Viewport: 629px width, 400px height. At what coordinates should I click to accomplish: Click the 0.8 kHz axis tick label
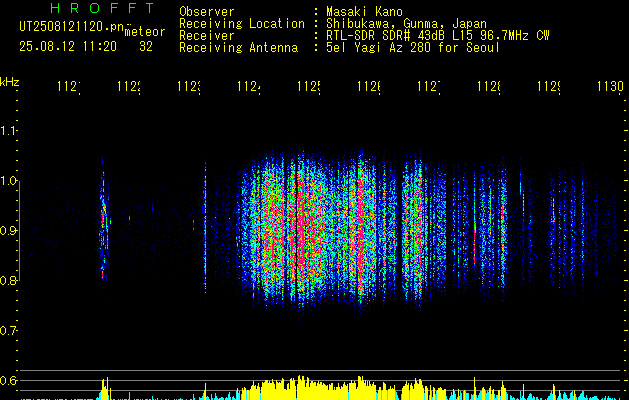coord(8,280)
